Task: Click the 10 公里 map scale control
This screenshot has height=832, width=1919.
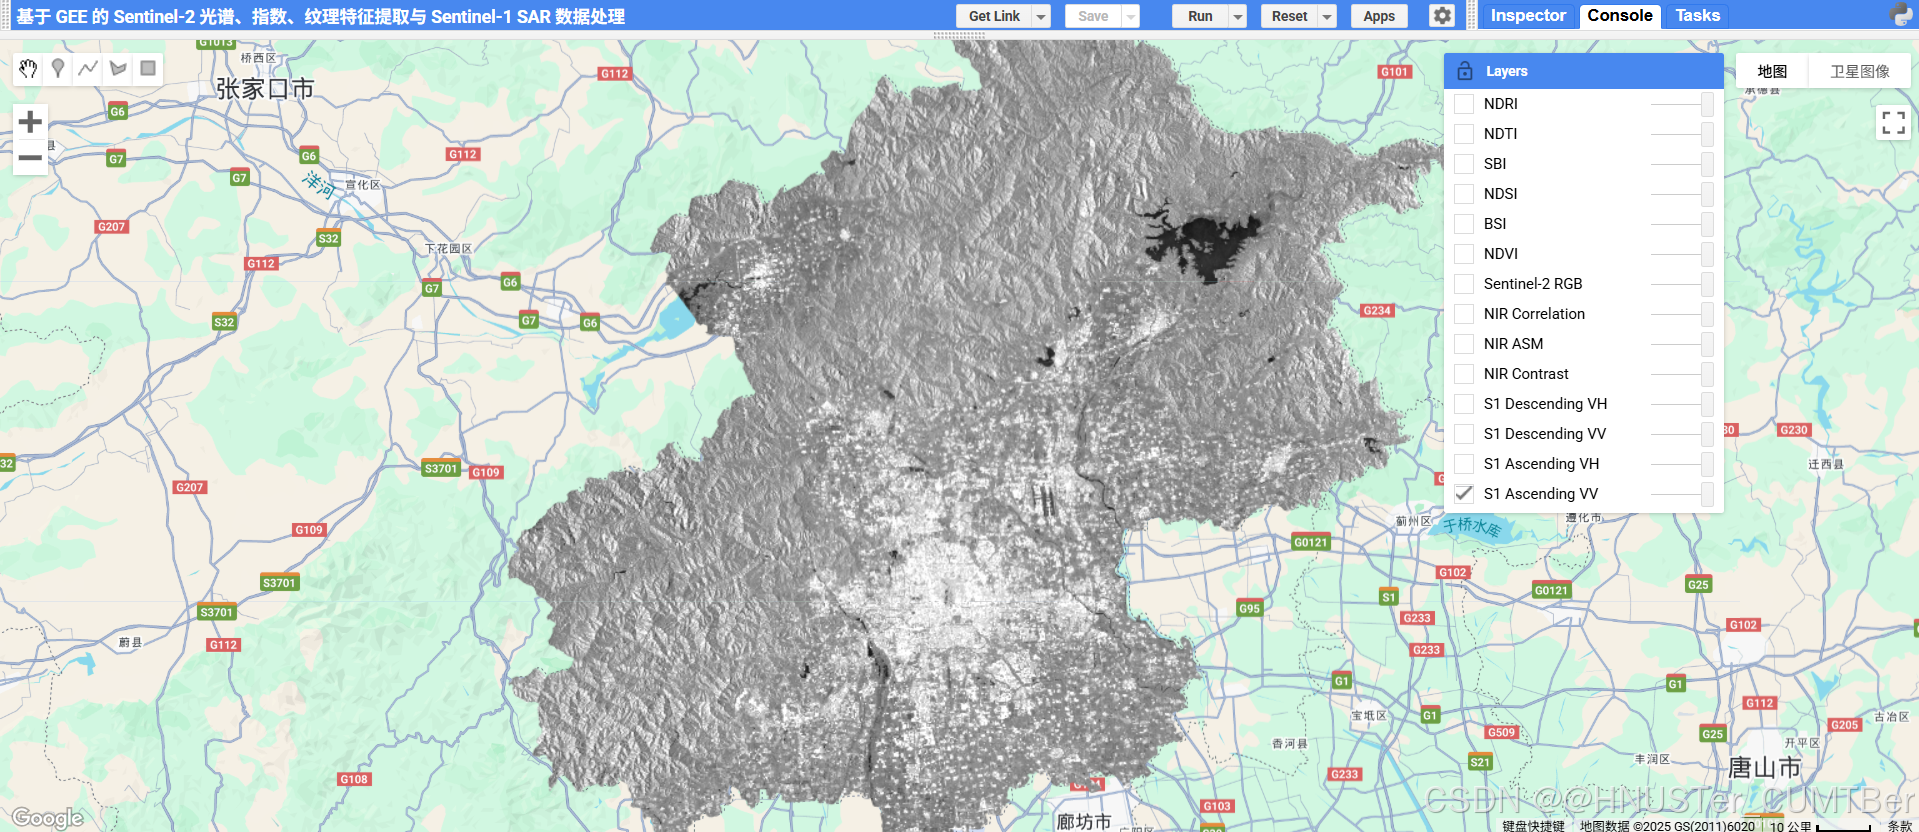Action: 1818,826
